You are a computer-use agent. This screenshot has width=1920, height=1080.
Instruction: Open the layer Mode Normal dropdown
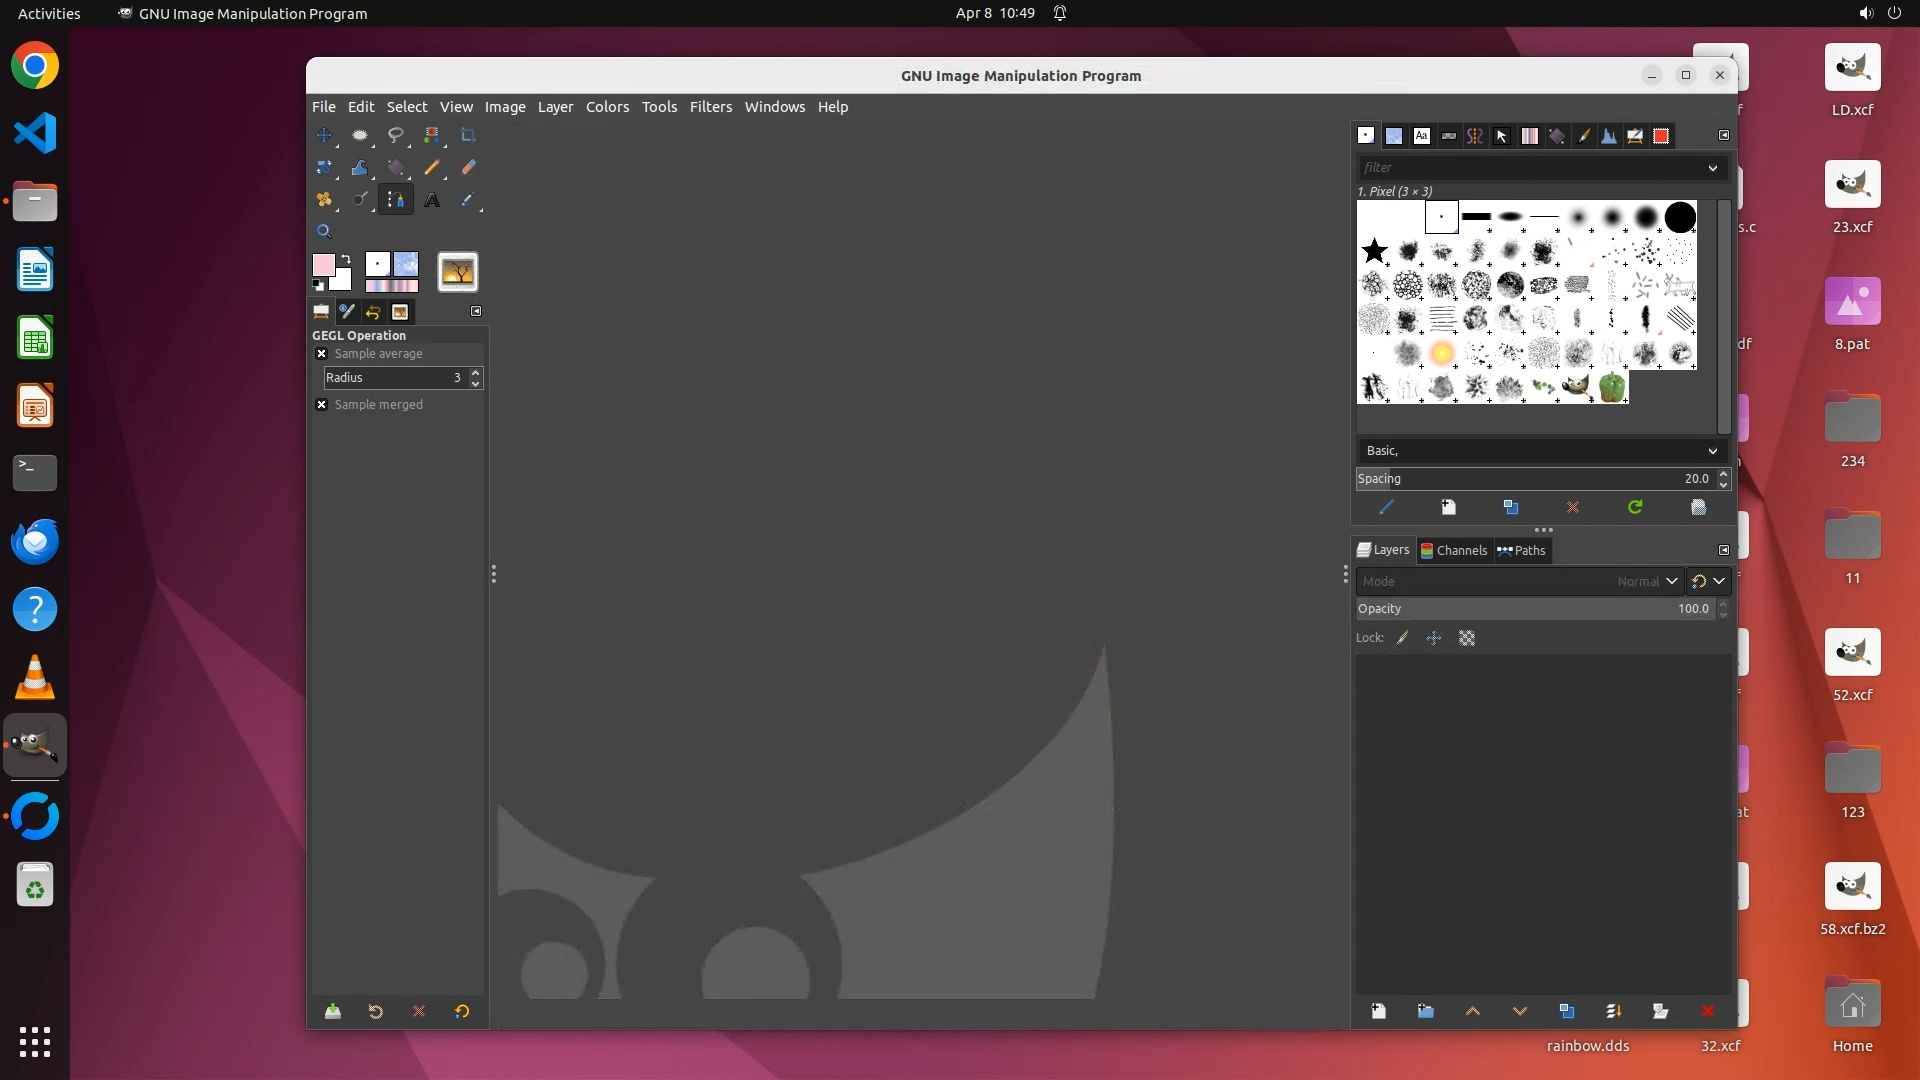click(x=1670, y=581)
